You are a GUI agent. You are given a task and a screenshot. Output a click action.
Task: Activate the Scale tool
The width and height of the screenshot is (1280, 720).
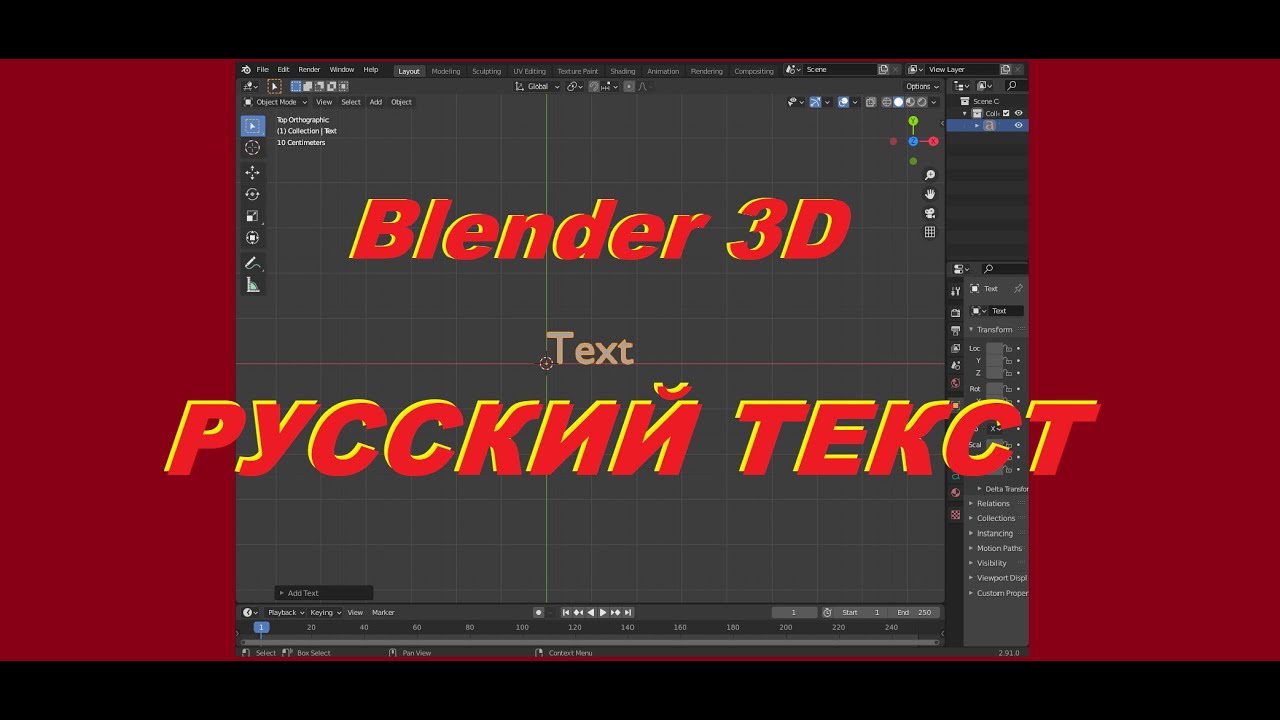(x=252, y=216)
